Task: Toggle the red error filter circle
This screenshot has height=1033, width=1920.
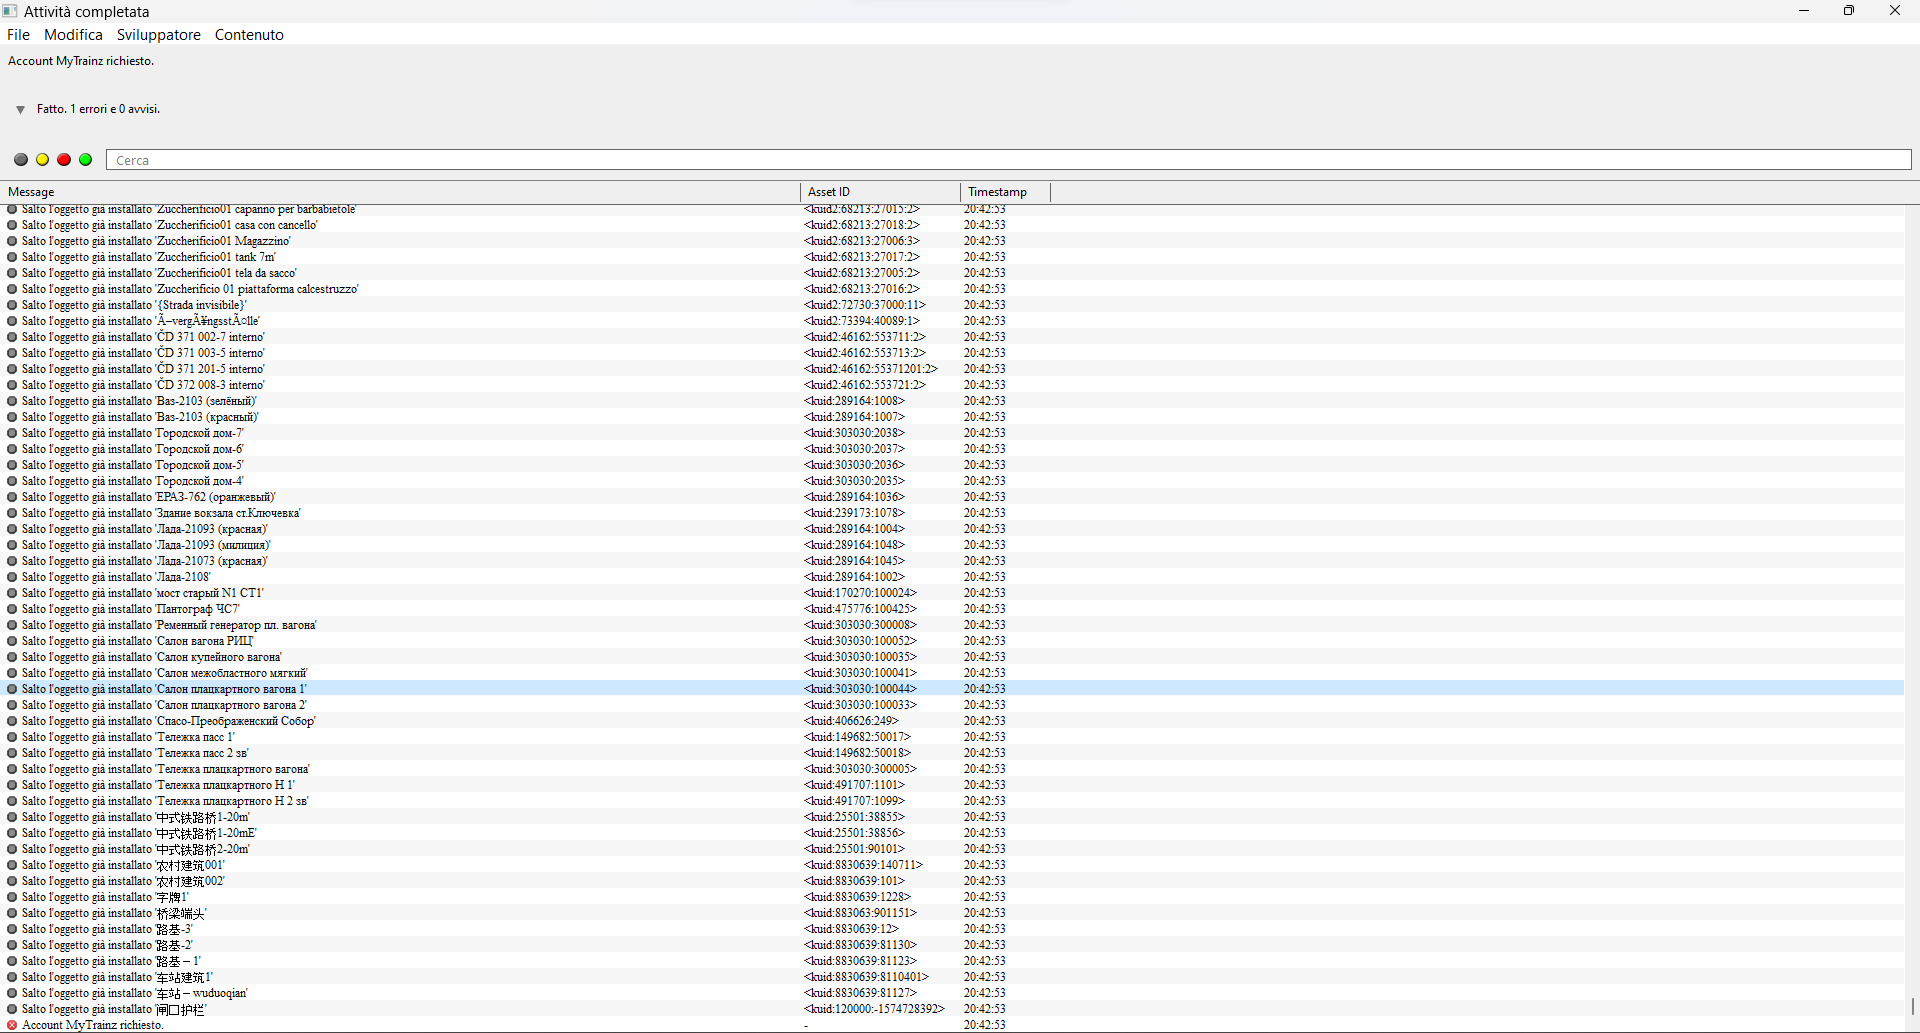Action: point(64,160)
